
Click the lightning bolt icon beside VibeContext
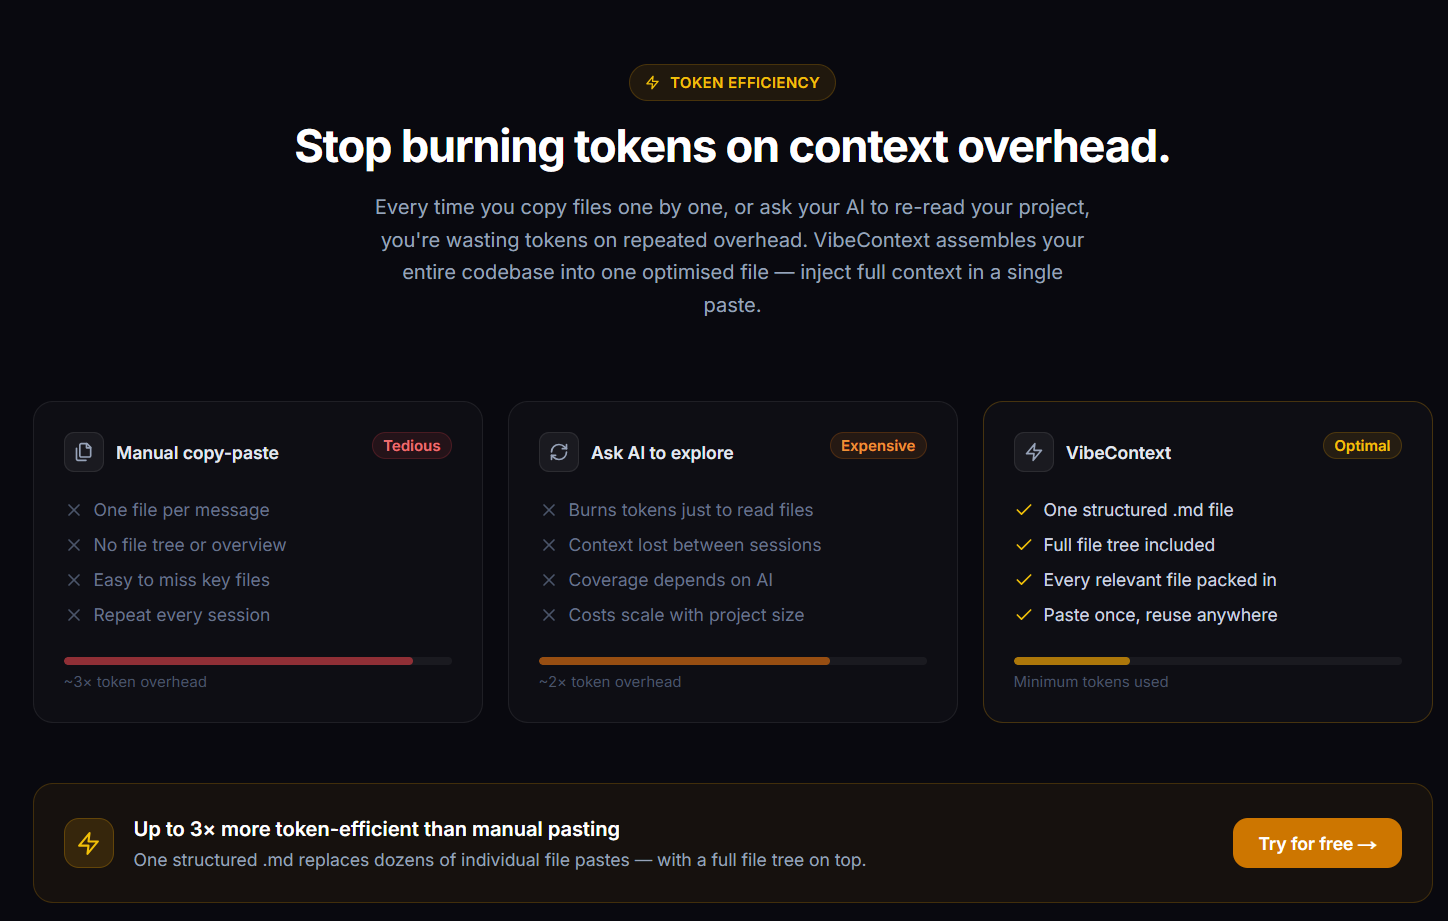[1034, 452]
